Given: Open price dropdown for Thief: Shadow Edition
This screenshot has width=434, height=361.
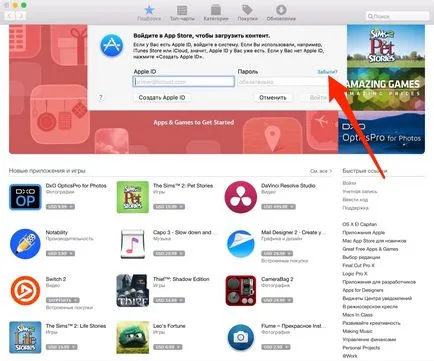Looking at the screenshot, I should [x=169, y=300].
